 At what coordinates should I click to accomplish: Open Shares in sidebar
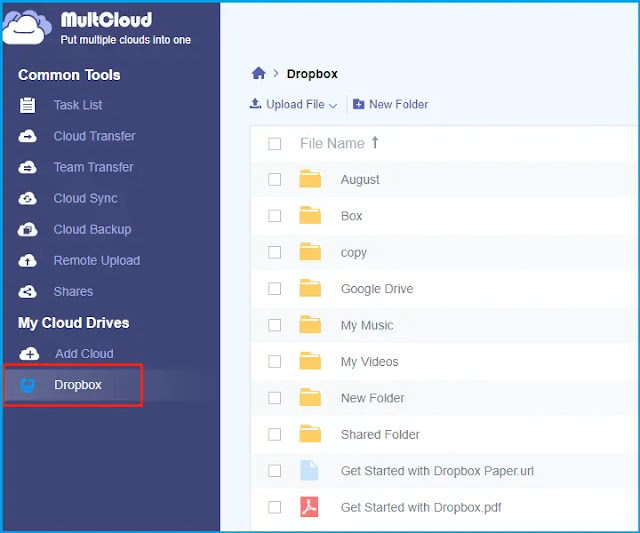(x=73, y=291)
